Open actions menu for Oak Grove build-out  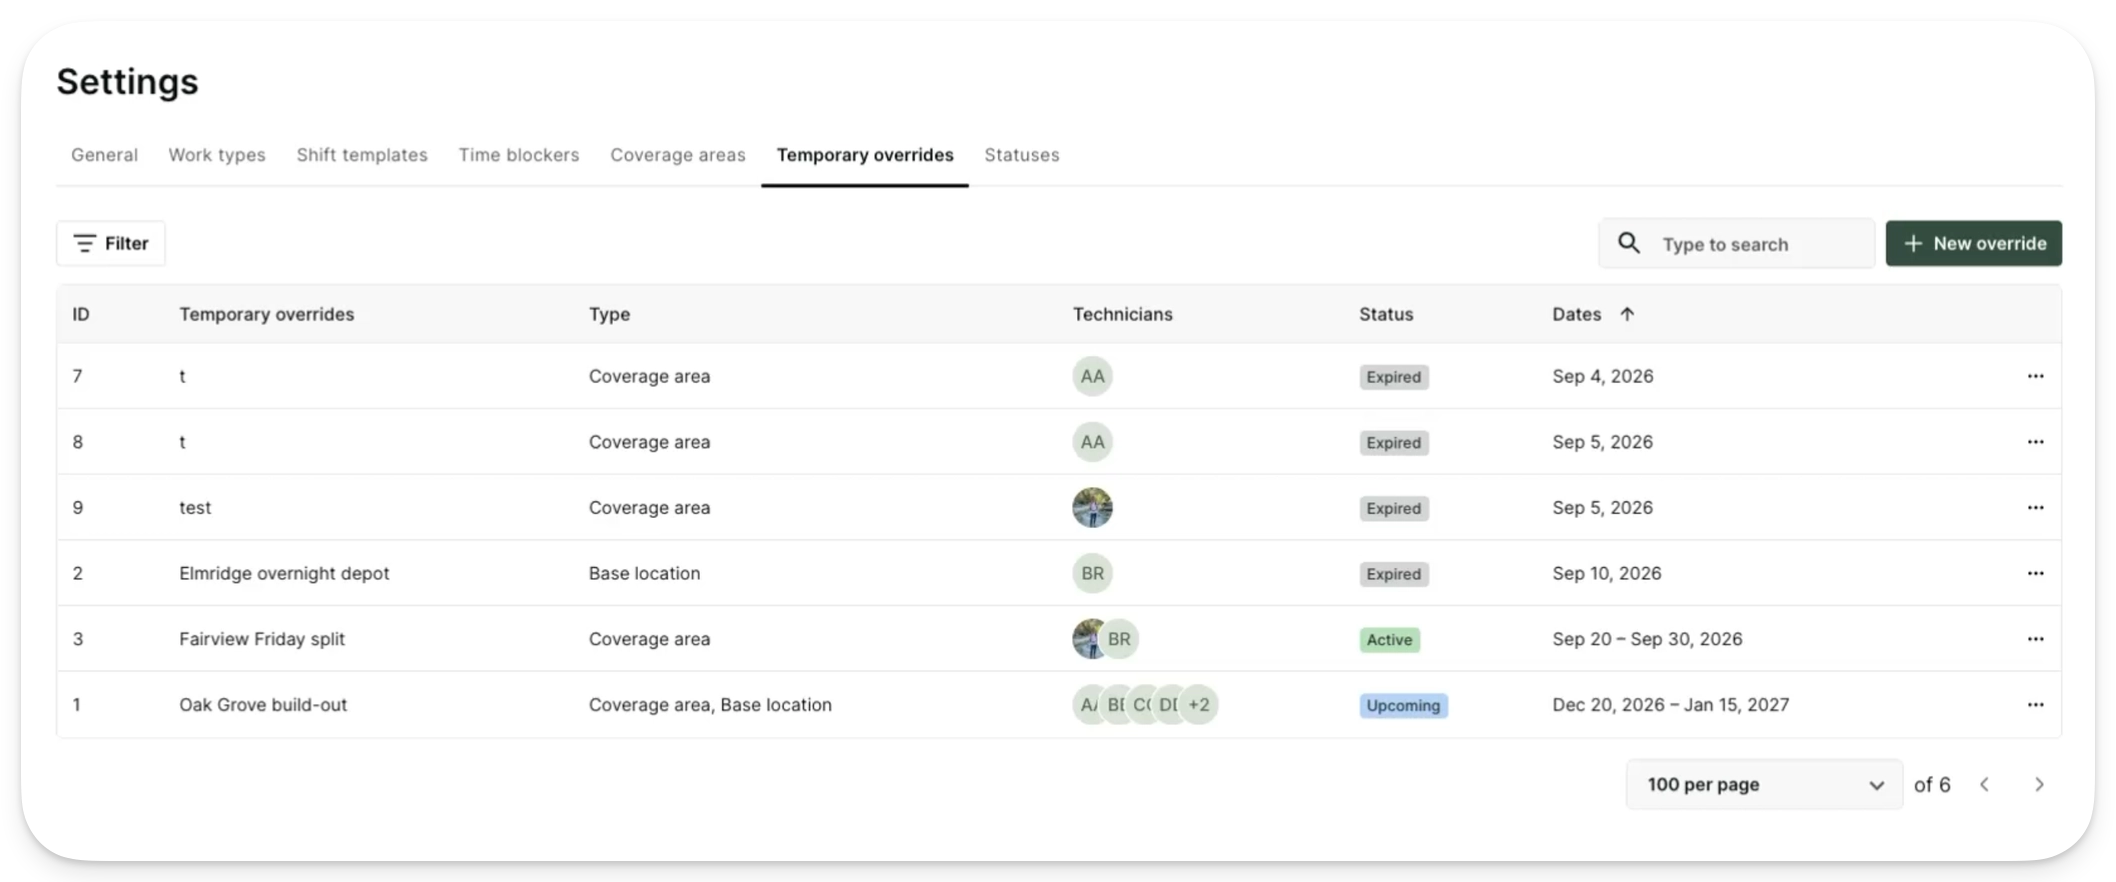pos(2035,705)
